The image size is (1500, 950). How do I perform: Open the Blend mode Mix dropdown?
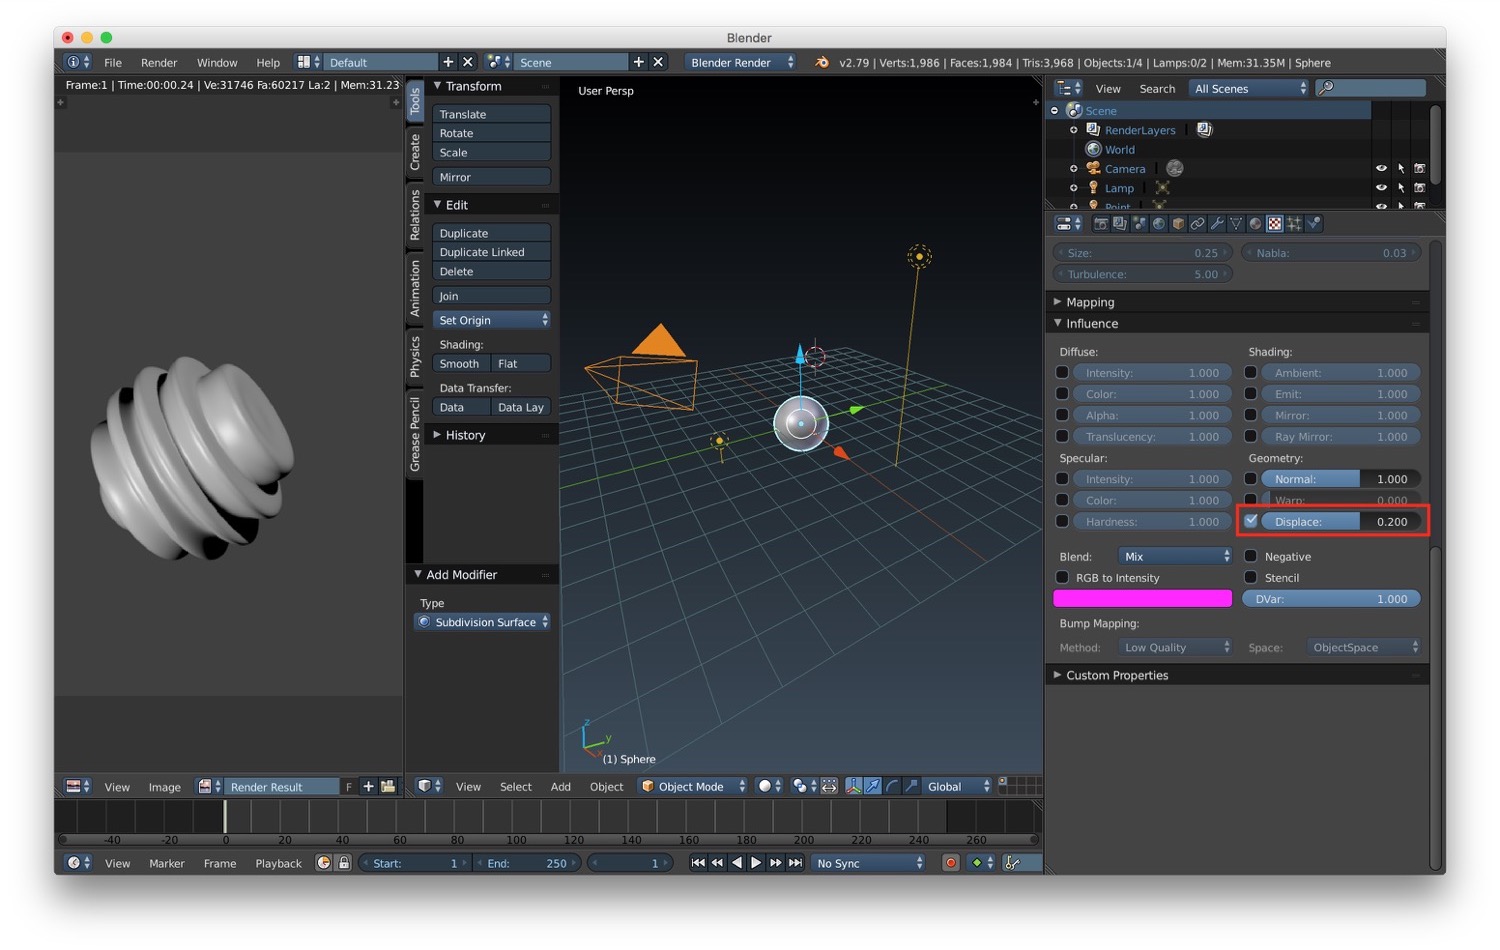click(1175, 556)
